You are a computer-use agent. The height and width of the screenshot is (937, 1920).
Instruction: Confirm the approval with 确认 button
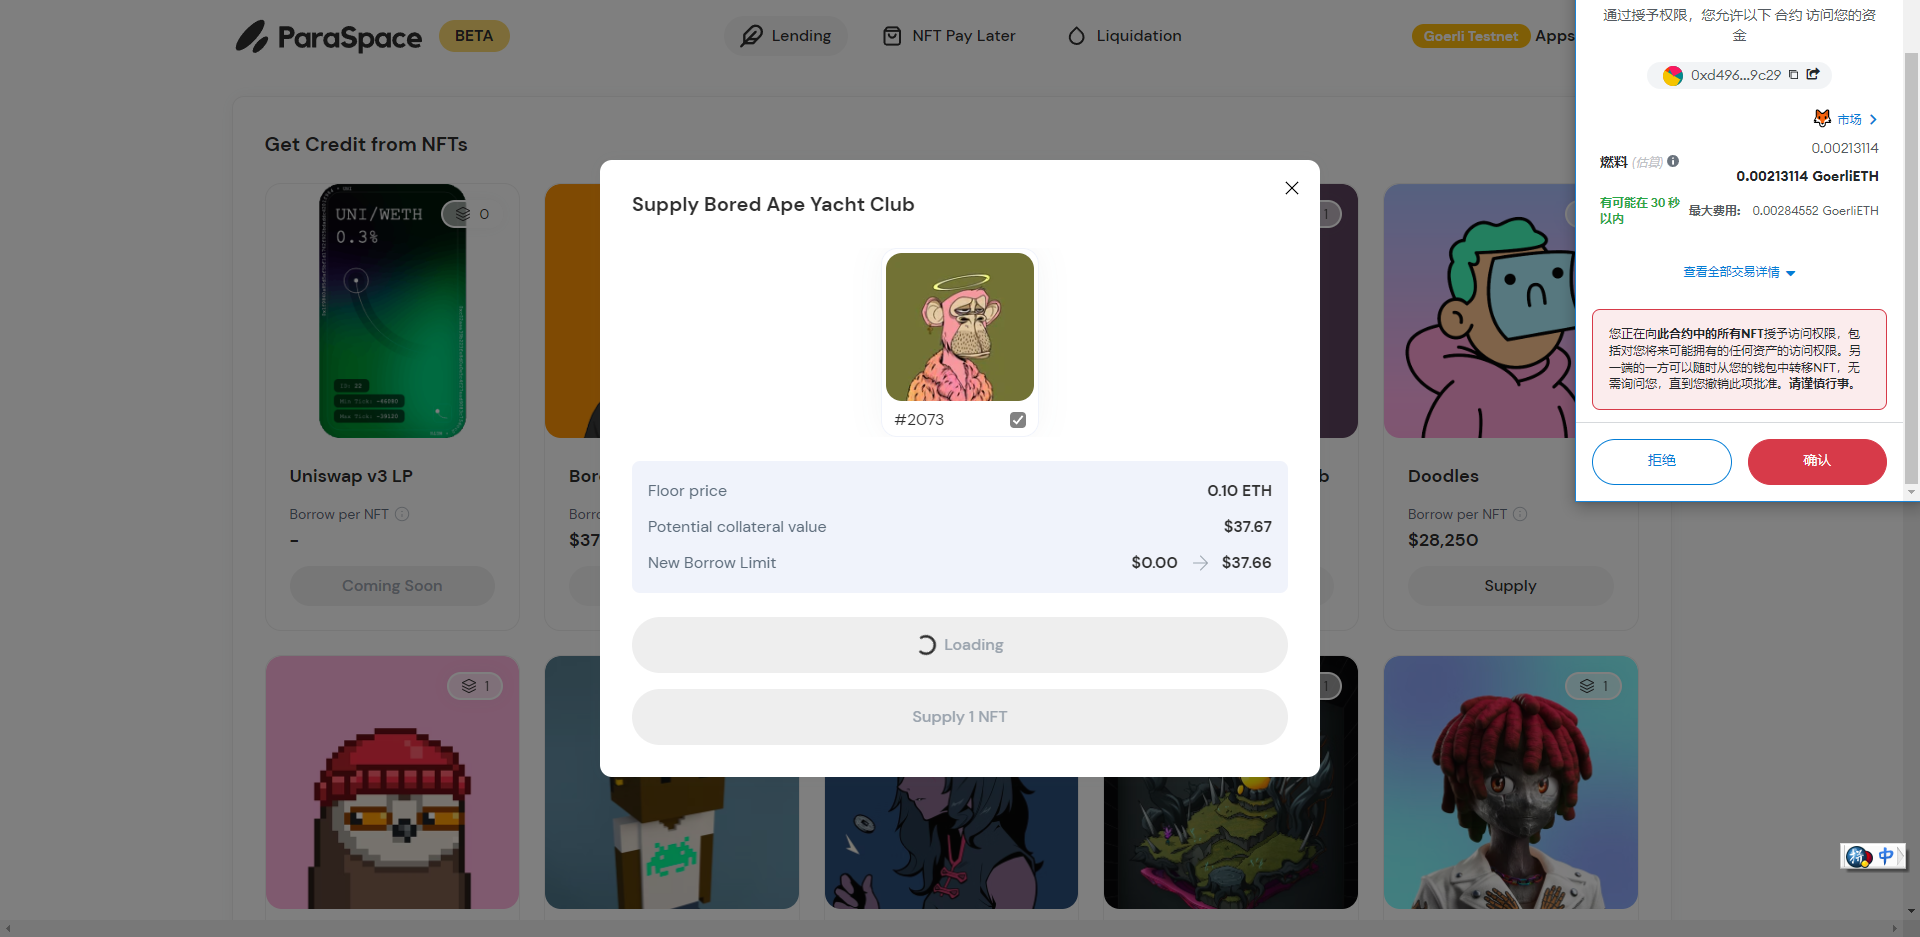click(x=1817, y=462)
